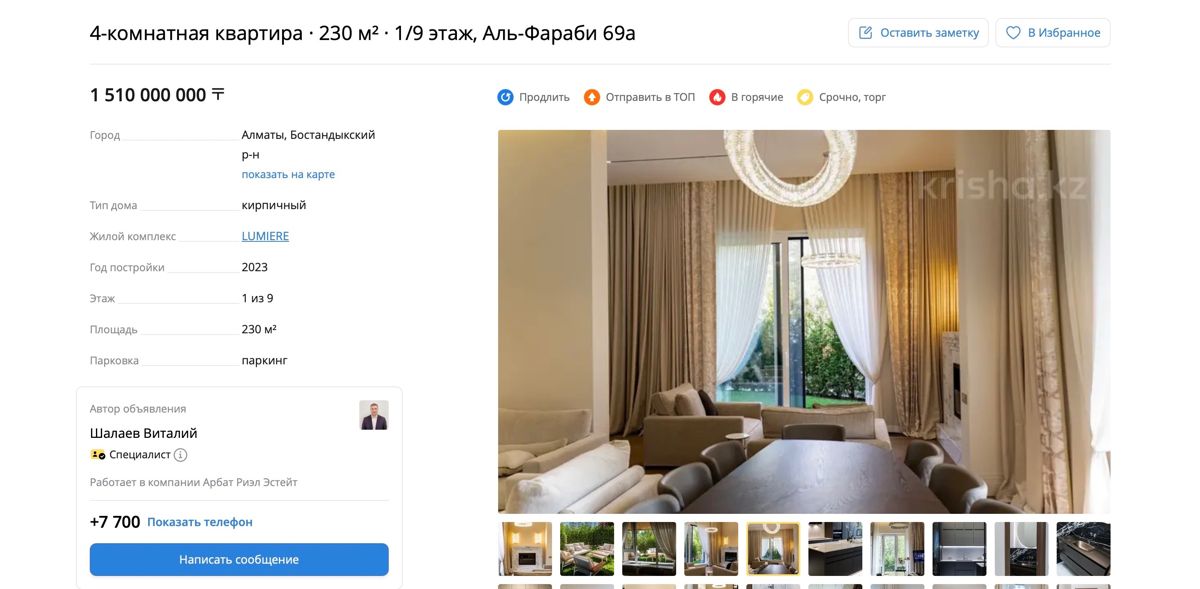Click the Оставить заметку button
Screen dimensions: 1200x589
[x=918, y=33]
